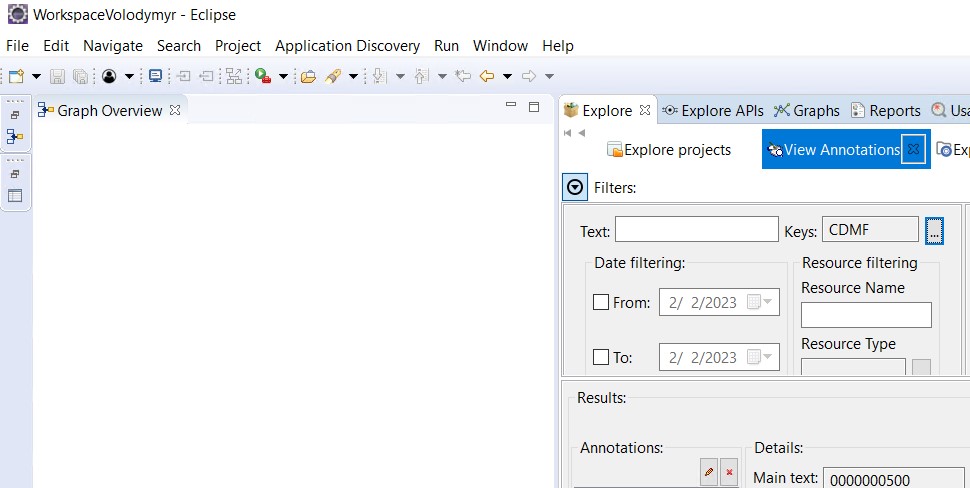Click the pencil edit annotation icon
The height and width of the screenshot is (488, 970).
[x=709, y=472]
